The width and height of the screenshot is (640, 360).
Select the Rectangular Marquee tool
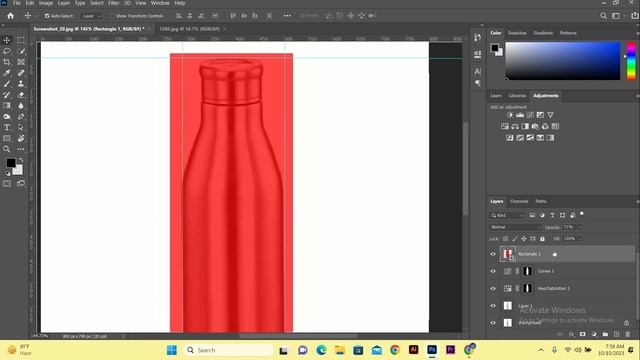21,40
